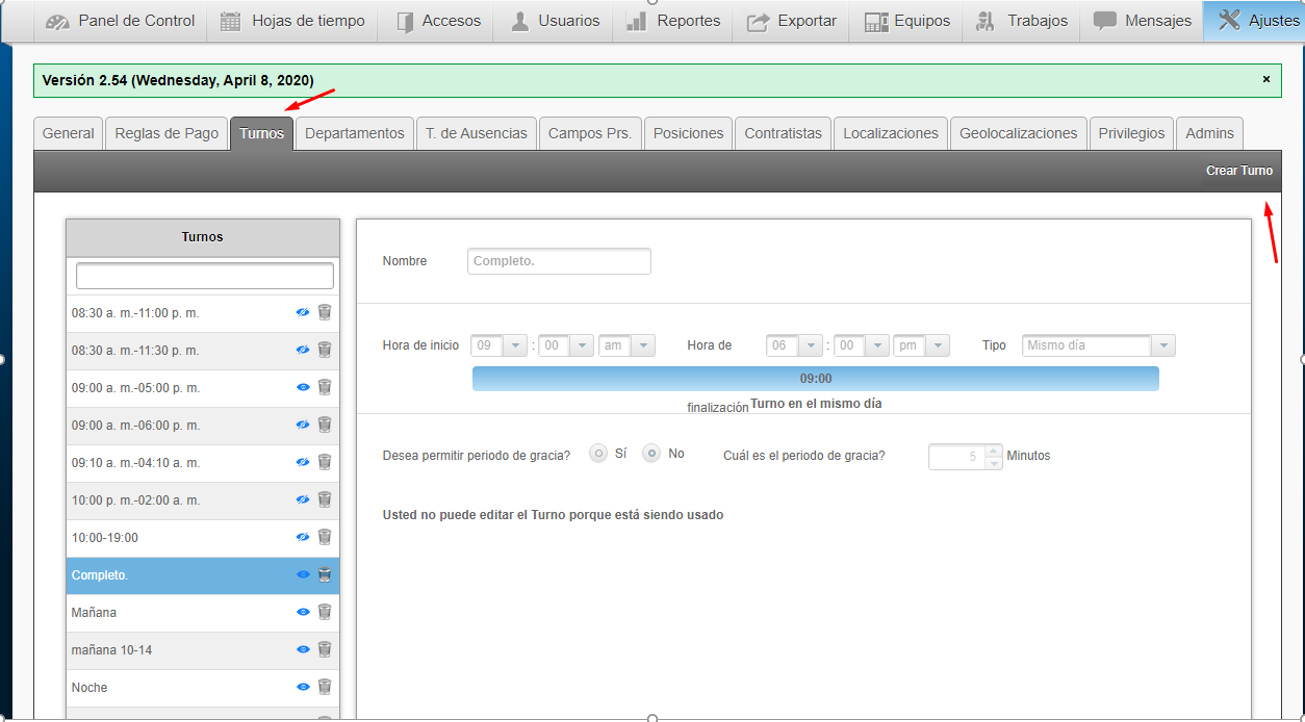This screenshot has height=722, width=1305.
Task: Select the 09:00 a. m.-05:00 p. m. shift row
Action: coord(203,388)
